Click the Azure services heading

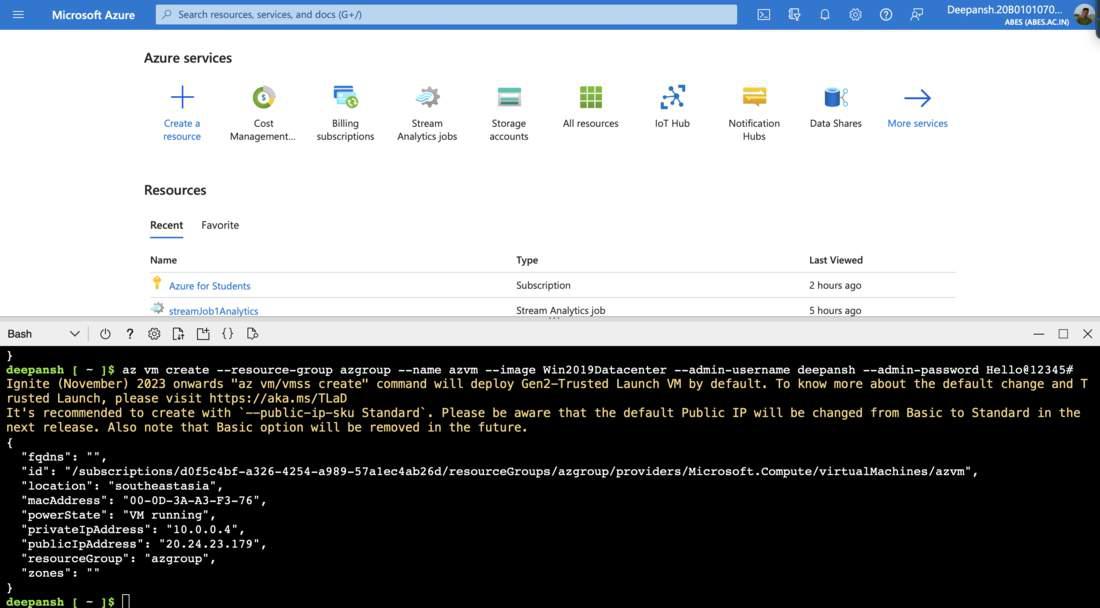coord(188,58)
